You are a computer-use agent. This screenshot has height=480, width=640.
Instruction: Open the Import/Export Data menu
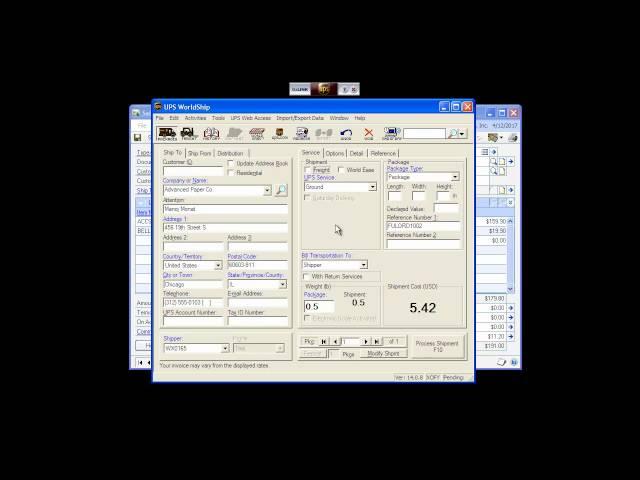point(300,118)
